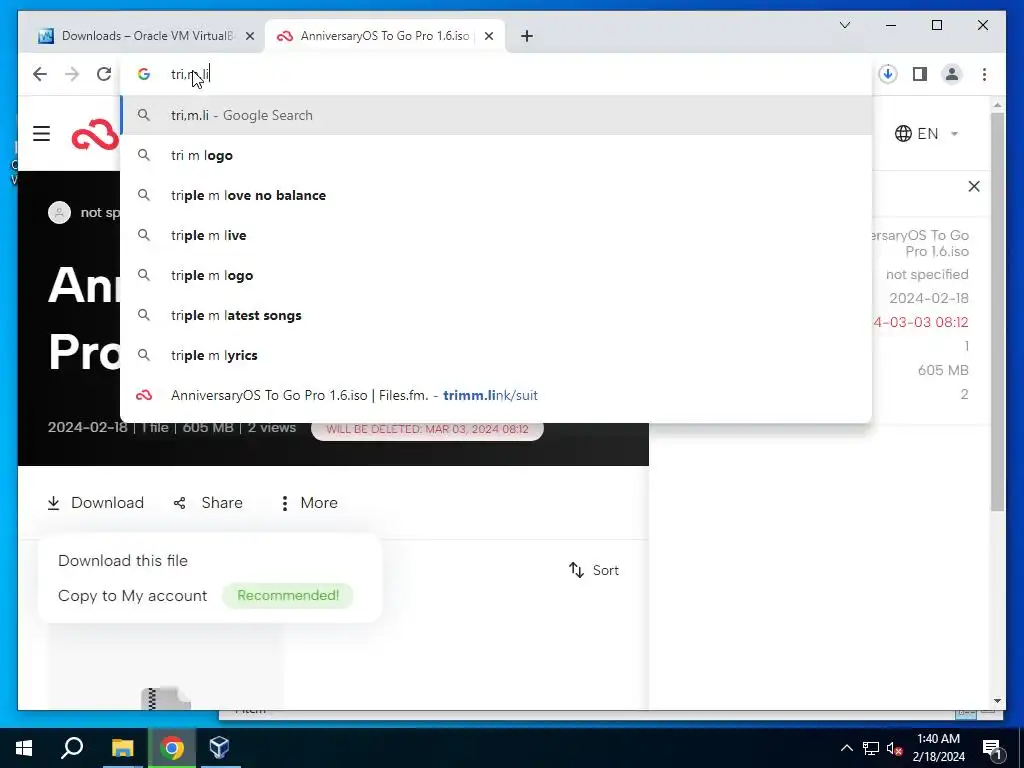Viewport: 1024px width, 768px height.
Task: Close the file info side panel
Action: [x=974, y=186]
